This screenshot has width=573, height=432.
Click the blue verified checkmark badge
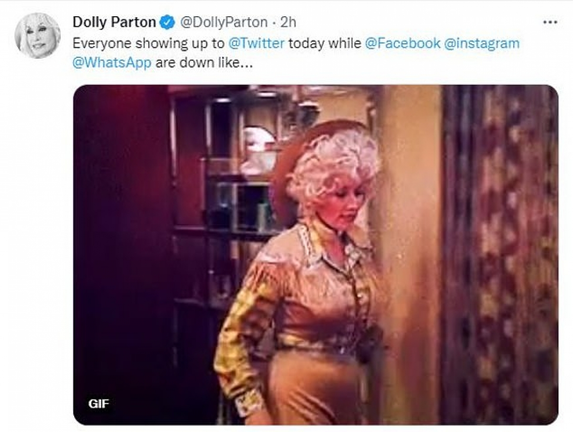click(168, 23)
